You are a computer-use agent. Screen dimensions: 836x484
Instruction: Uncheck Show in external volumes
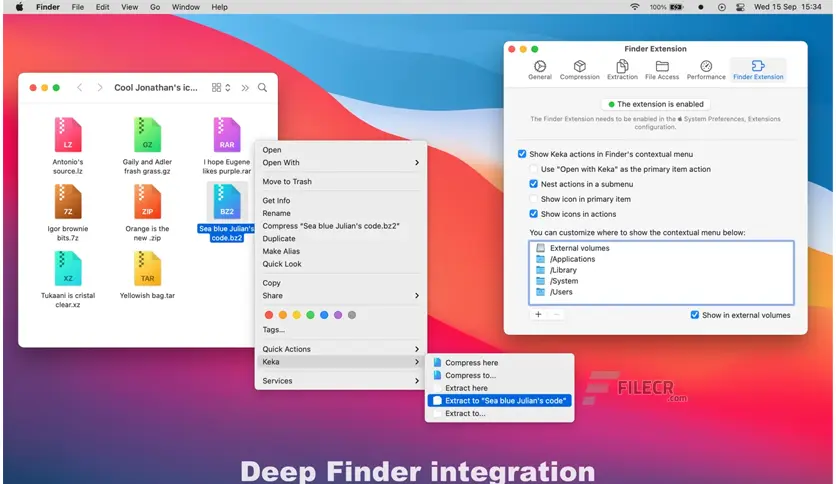tap(695, 315)
